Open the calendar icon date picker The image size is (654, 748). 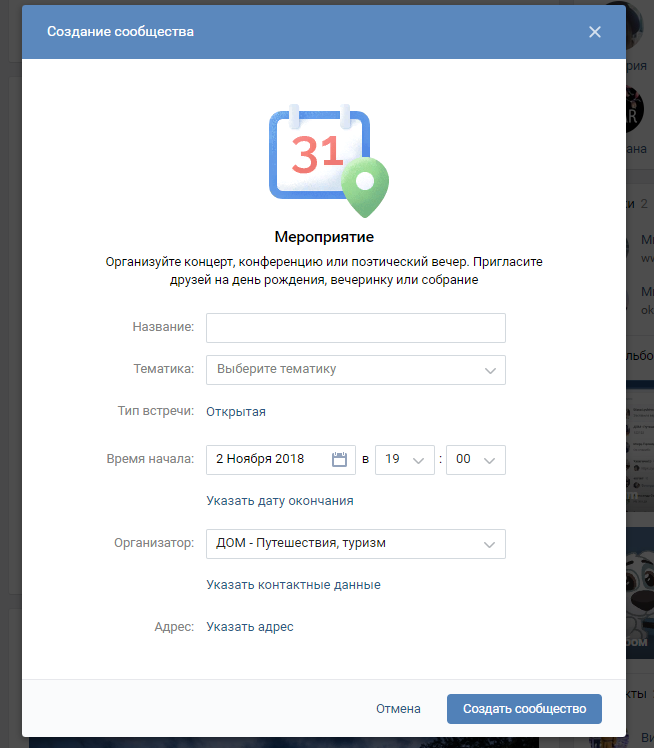click(x=339, y=459)
